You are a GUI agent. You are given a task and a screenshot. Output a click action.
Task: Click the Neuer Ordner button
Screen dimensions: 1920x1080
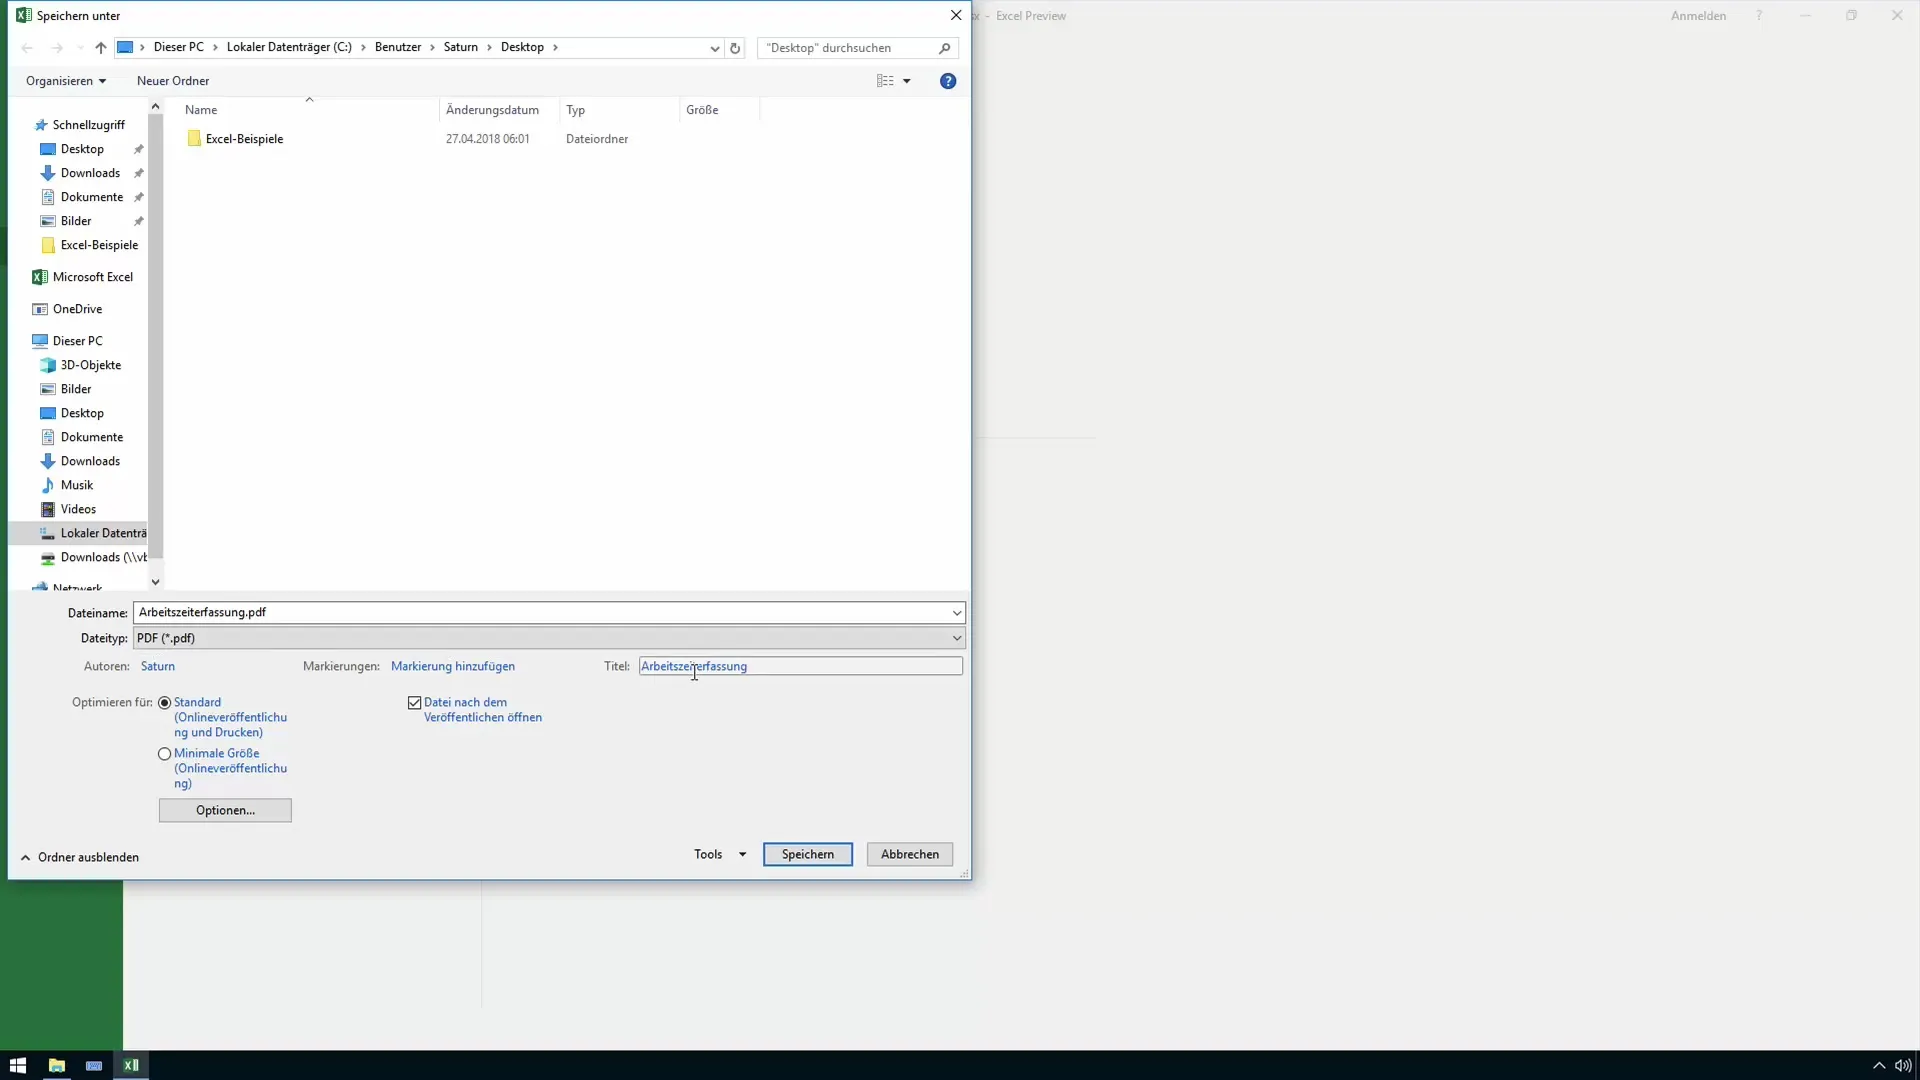[173, 81]
